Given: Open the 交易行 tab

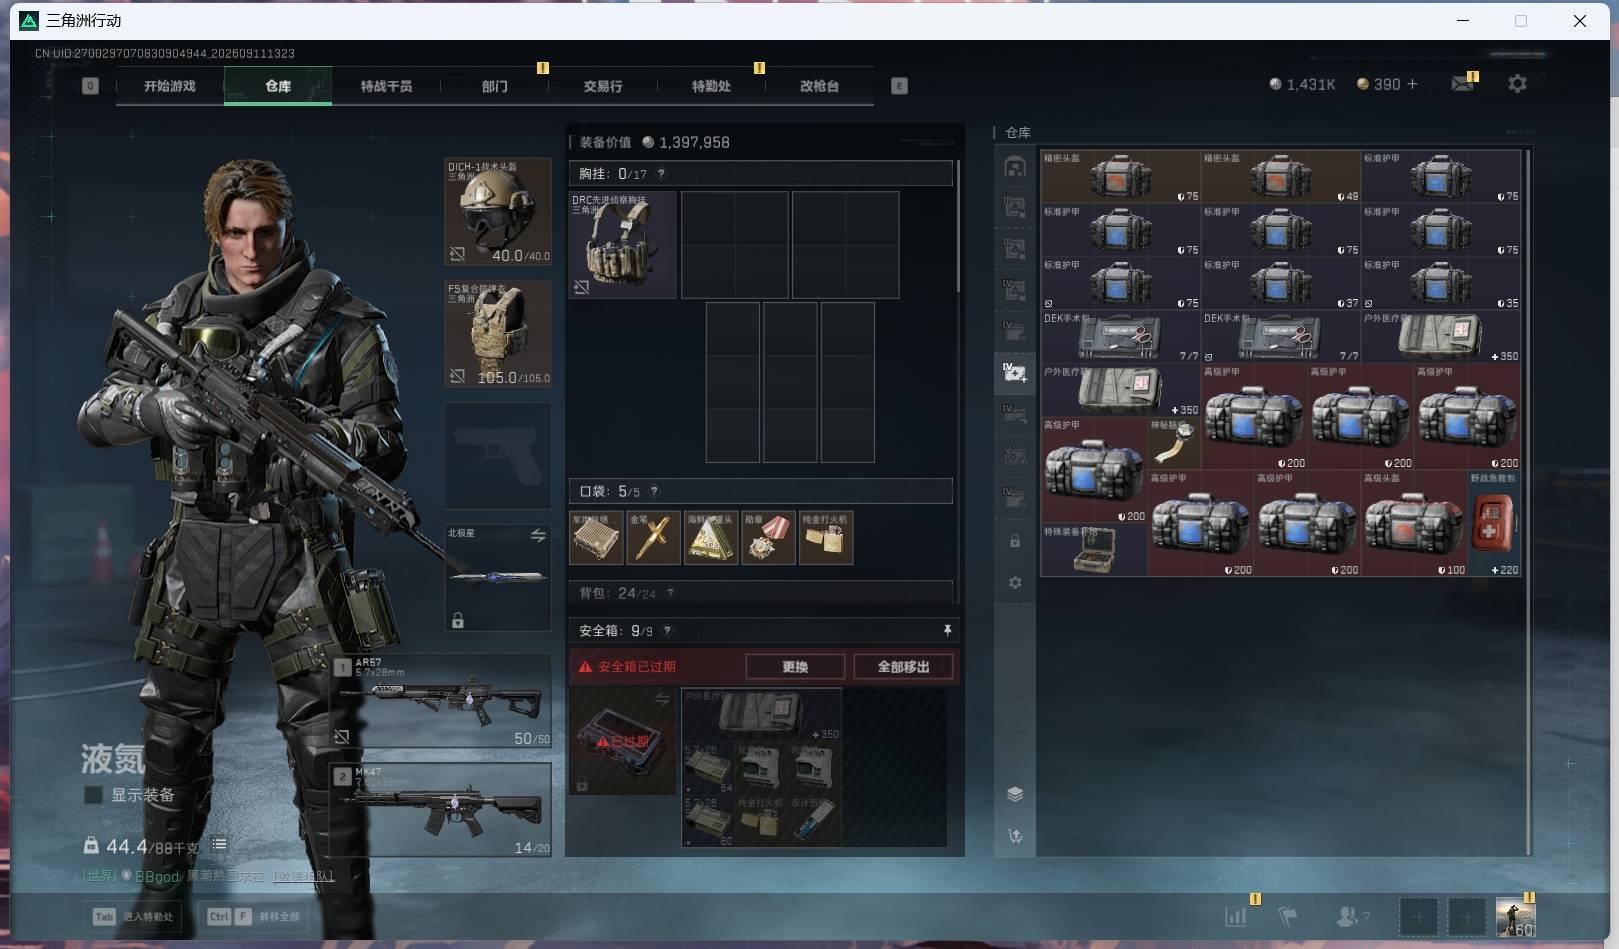Looking at the screenshot, I should pos(603,86).
